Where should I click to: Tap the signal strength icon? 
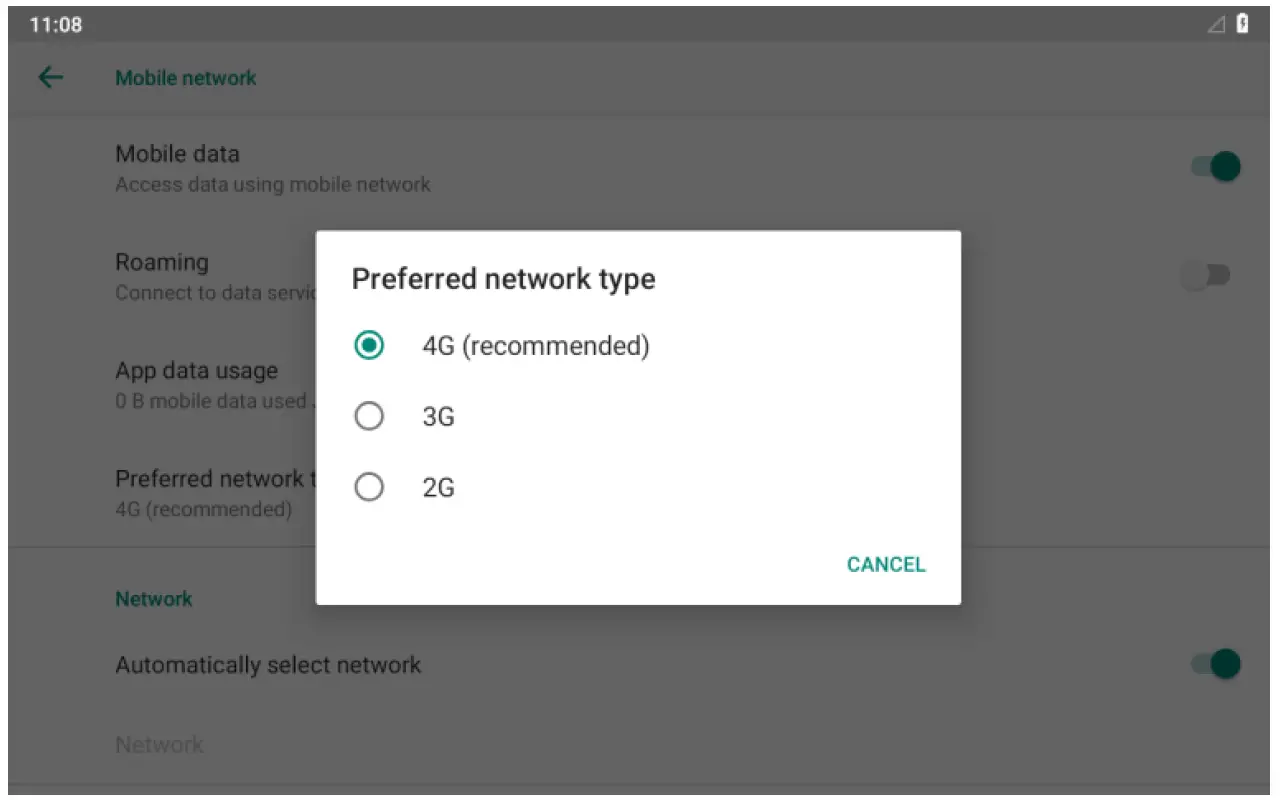click(x=1217, y=25)
